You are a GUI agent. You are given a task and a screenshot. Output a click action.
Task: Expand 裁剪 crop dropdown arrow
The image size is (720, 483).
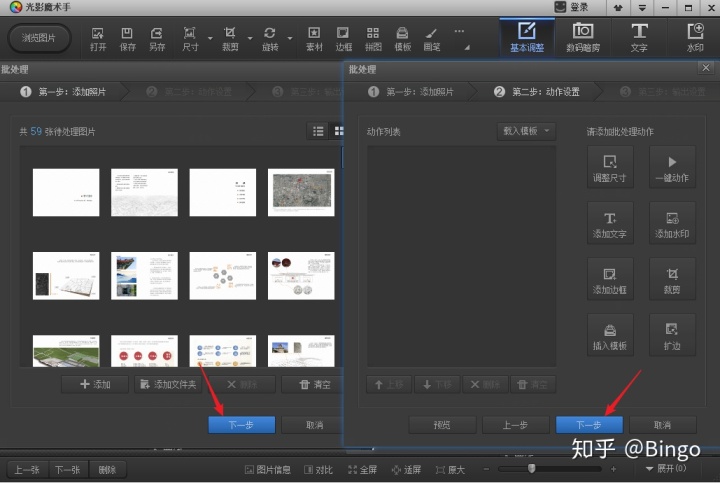click(250, 38)
